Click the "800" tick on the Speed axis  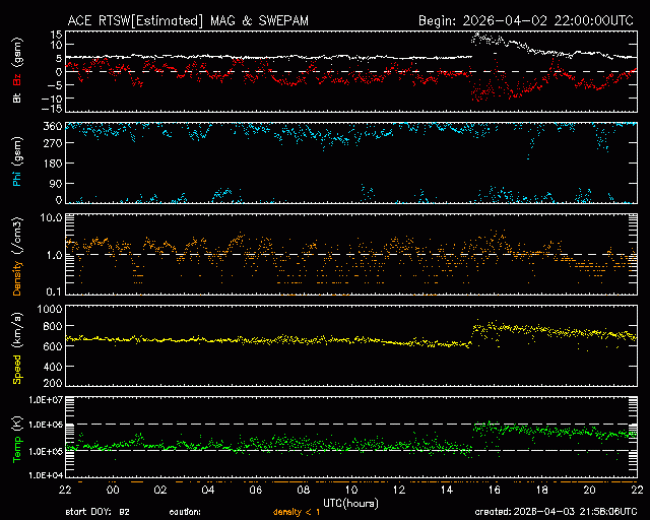pos(53,326)
